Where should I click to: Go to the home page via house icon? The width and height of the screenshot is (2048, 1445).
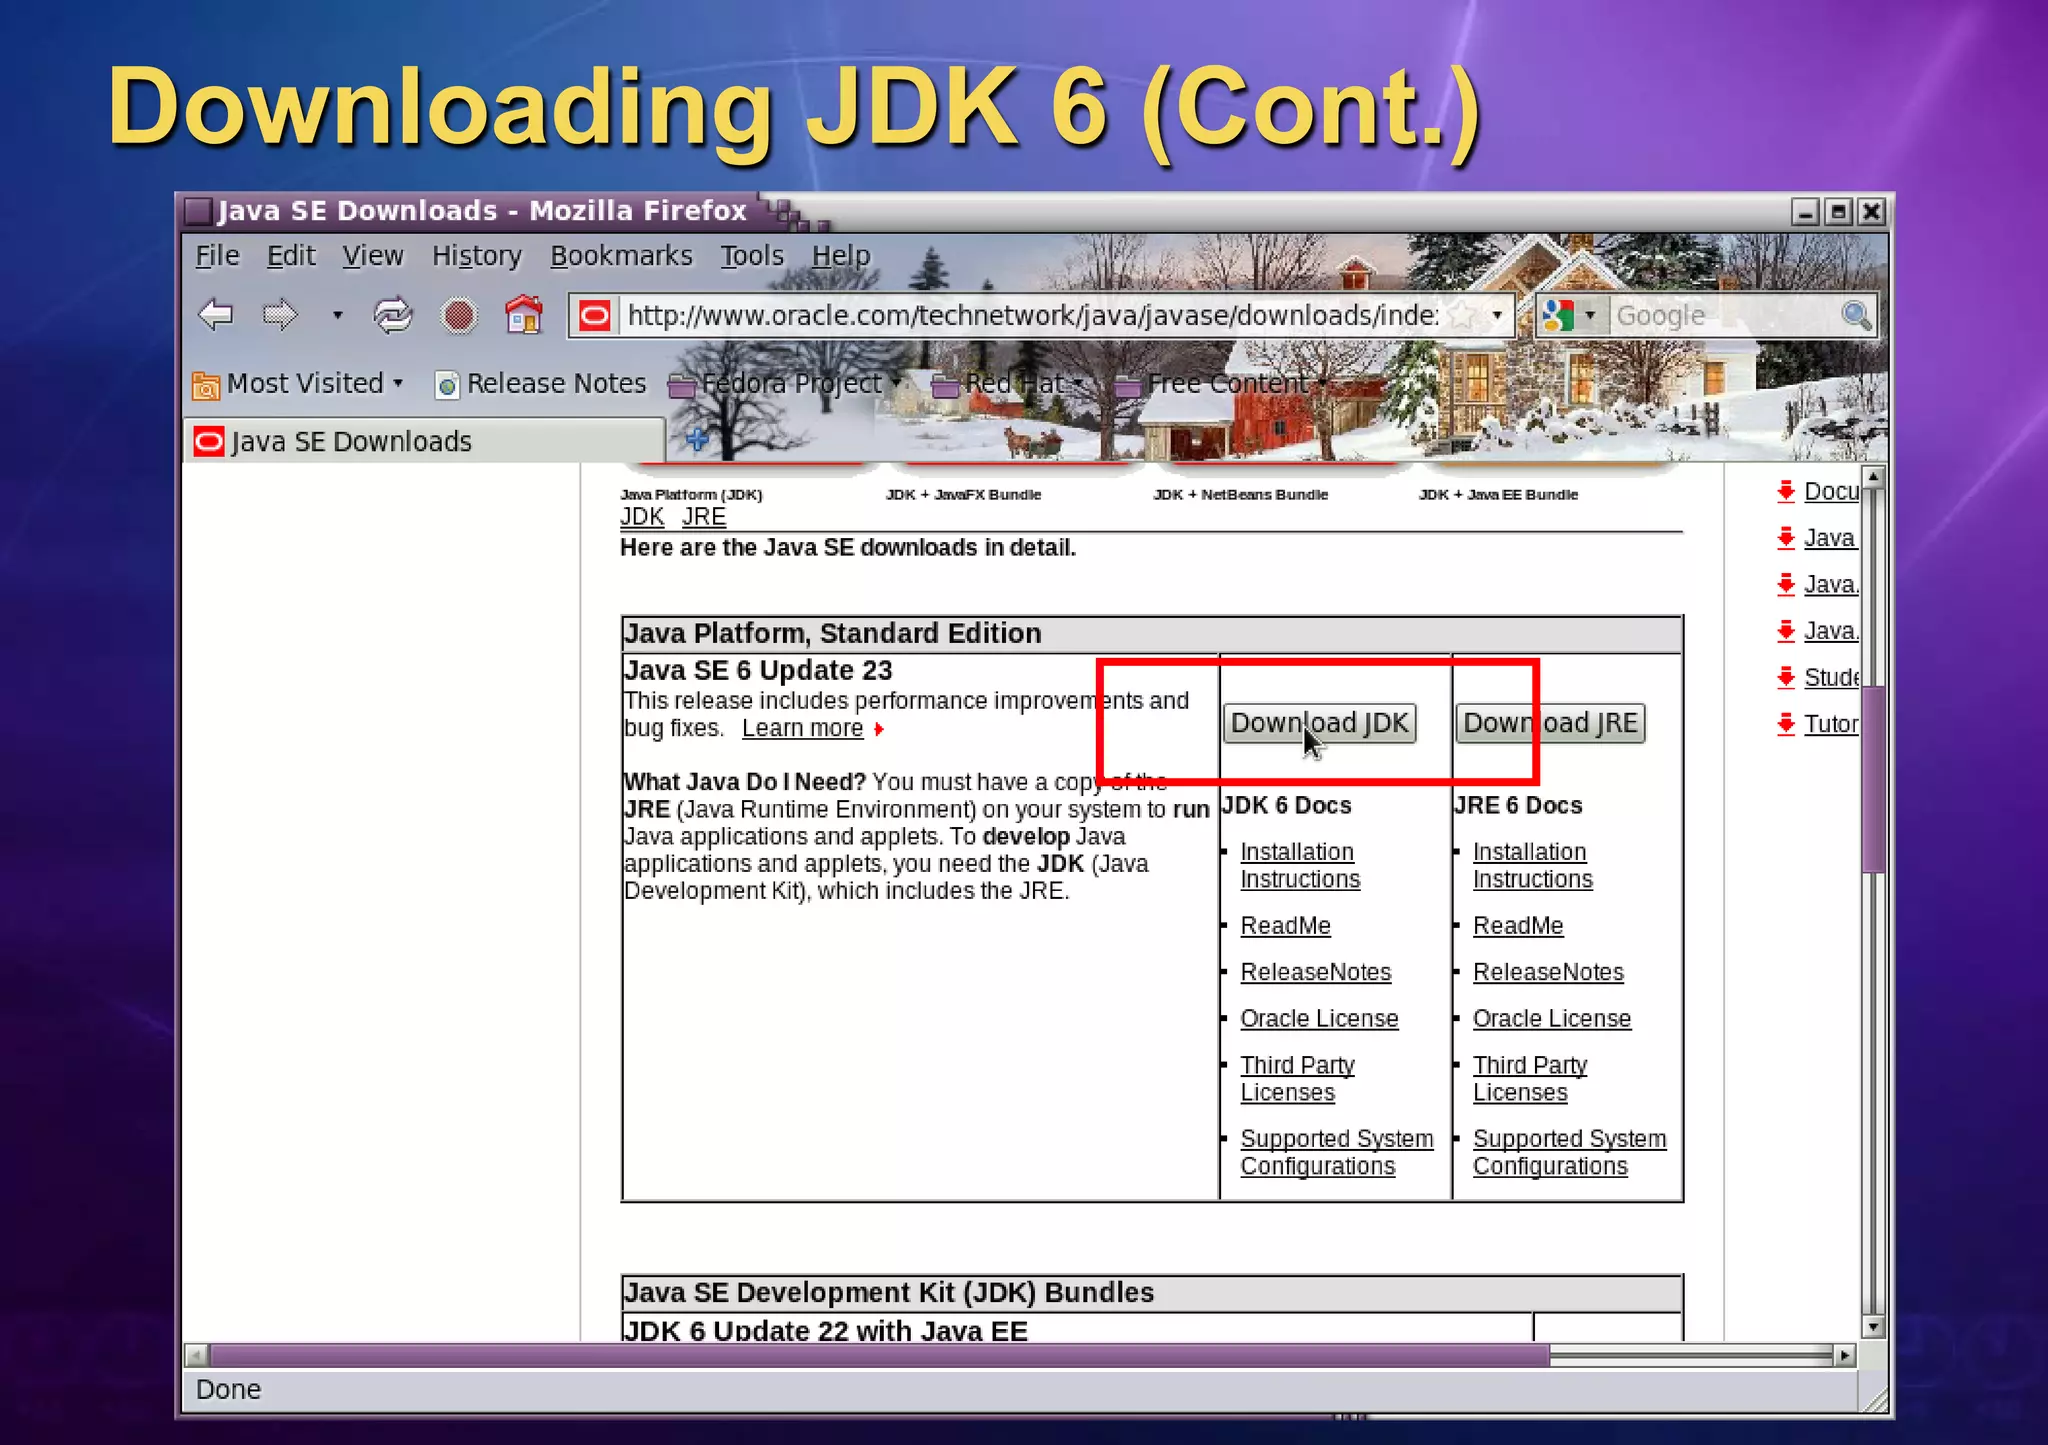point(524,314)
